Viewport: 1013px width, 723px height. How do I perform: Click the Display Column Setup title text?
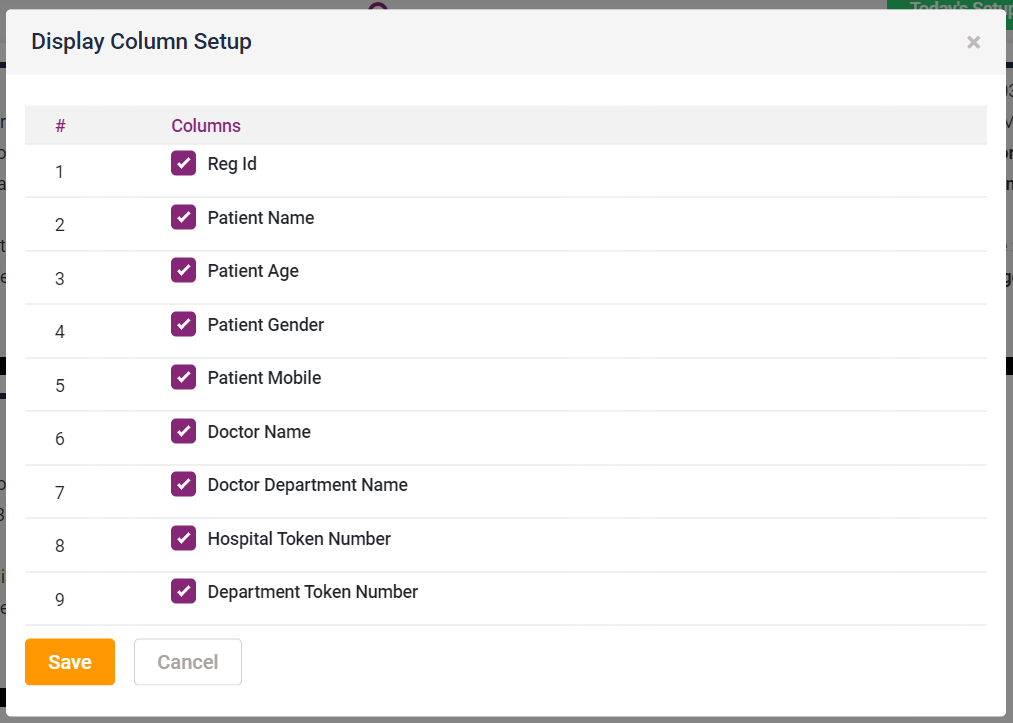pyautogui.click(x=141, y=42)
